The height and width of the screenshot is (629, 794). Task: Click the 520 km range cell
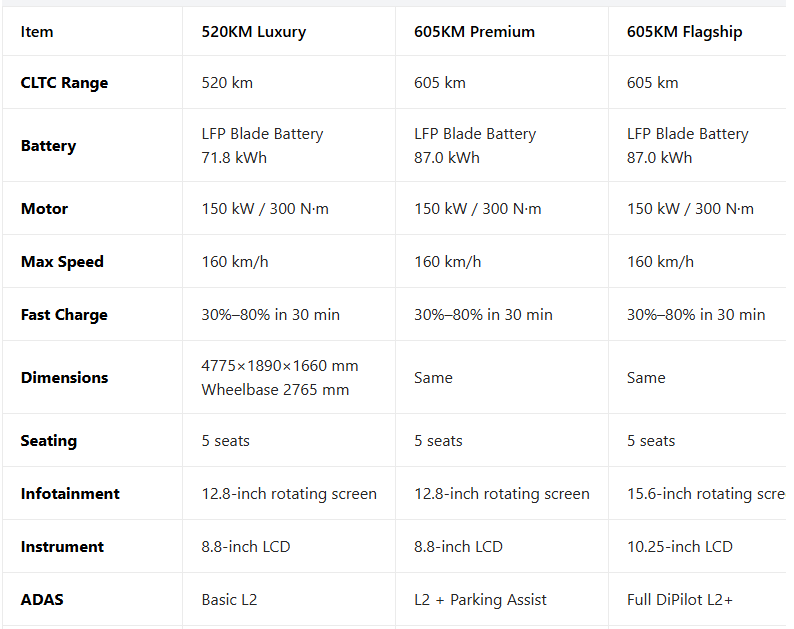pyautogui.click(x=227, y=83)
